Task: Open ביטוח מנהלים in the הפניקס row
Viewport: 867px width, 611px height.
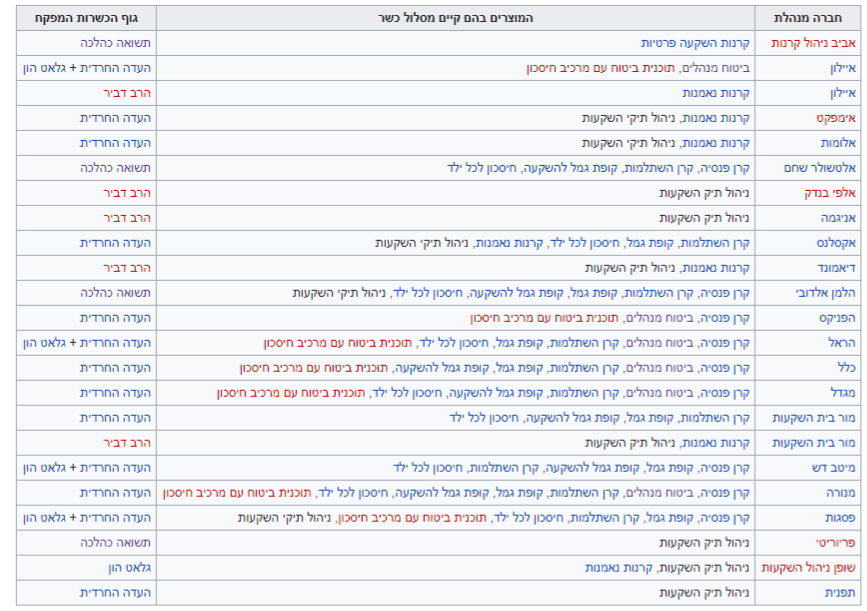Action: 660,317
